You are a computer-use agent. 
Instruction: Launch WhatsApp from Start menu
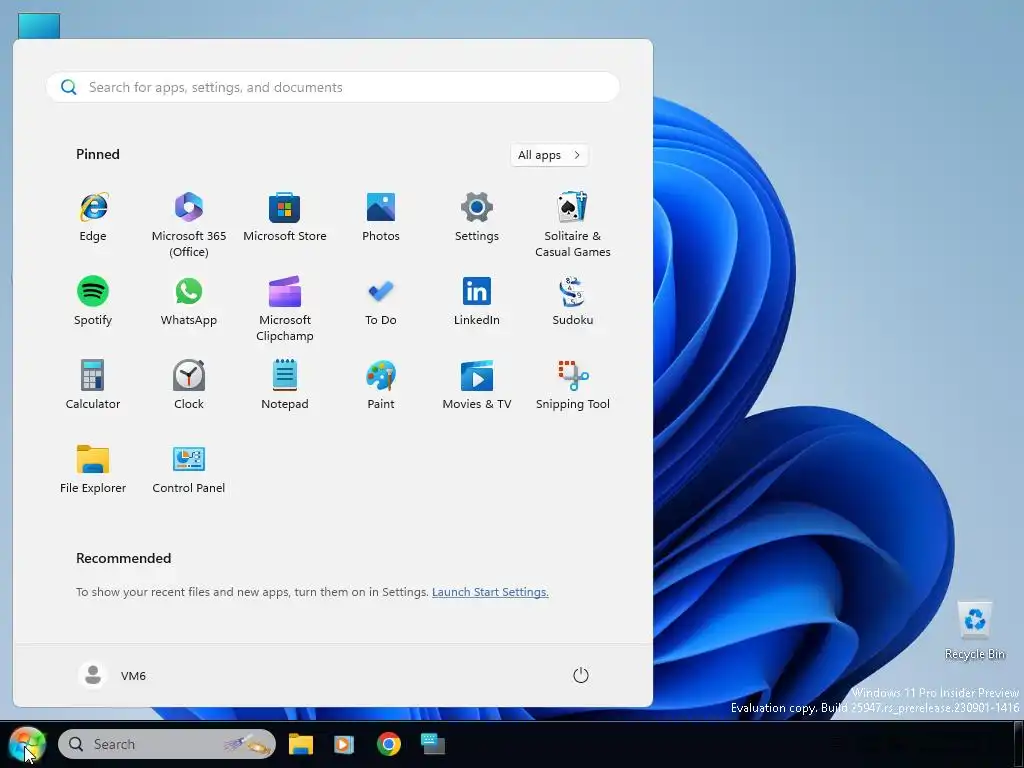(x=189, y=301)
